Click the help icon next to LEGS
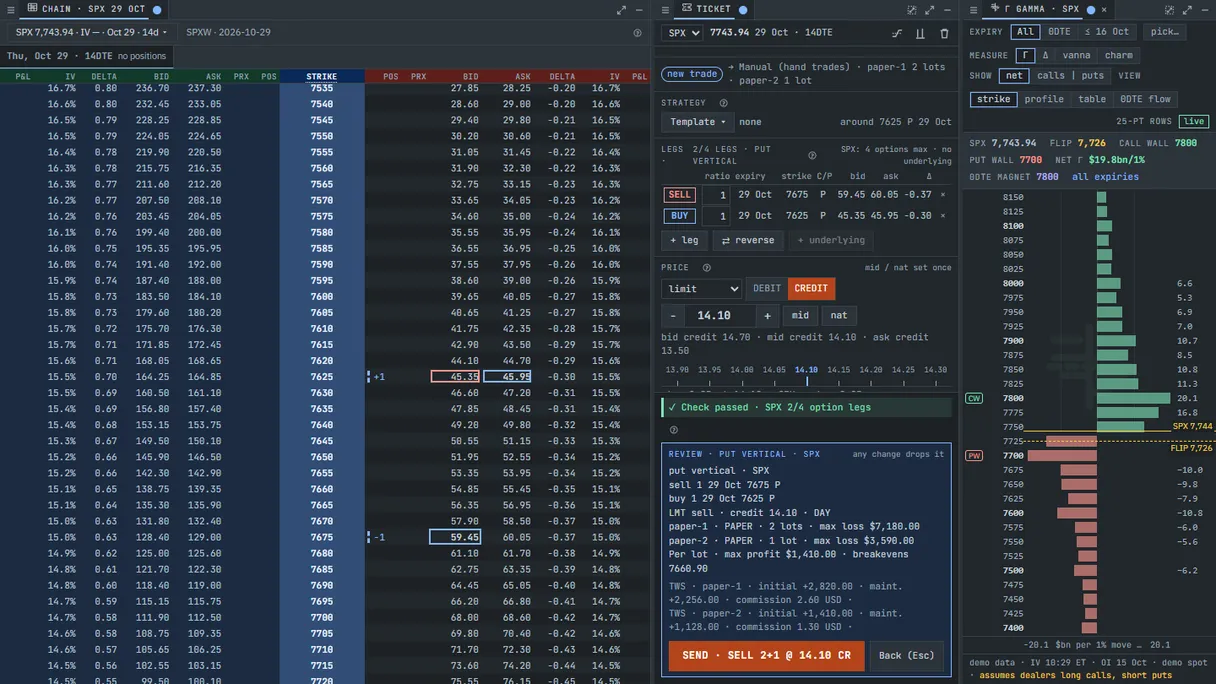The height and width of the screenshot is (684, 1216). (x=812, y=155)
